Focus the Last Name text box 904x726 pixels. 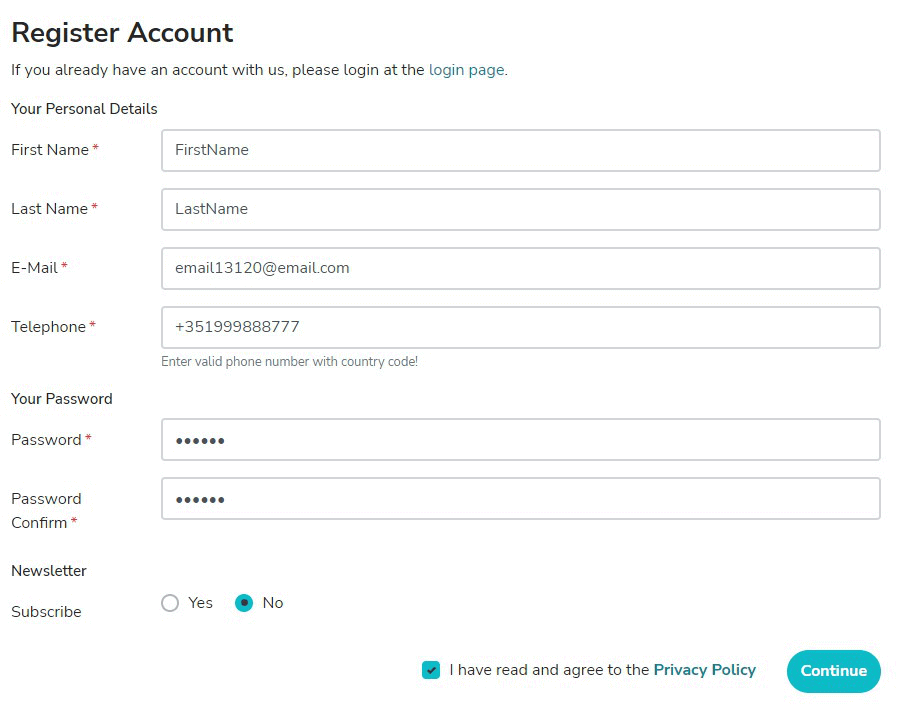pos(520,209)
